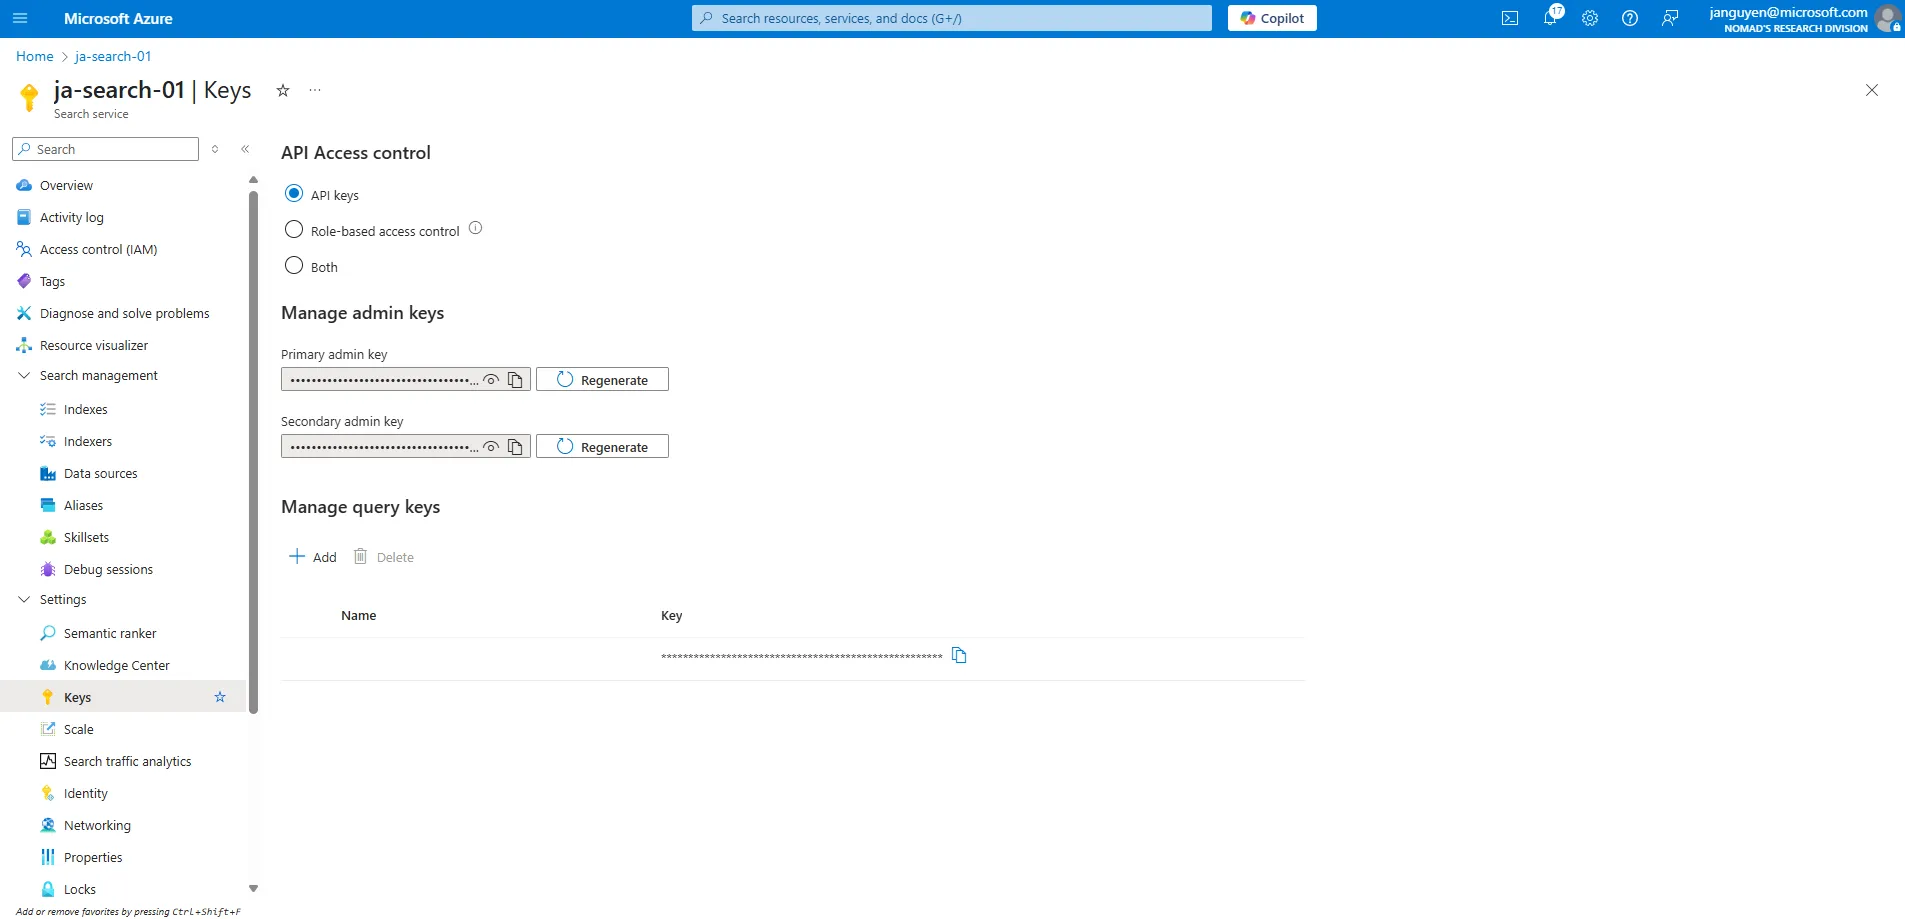Open Knowledge Center setting

click(x=116, y=665)
